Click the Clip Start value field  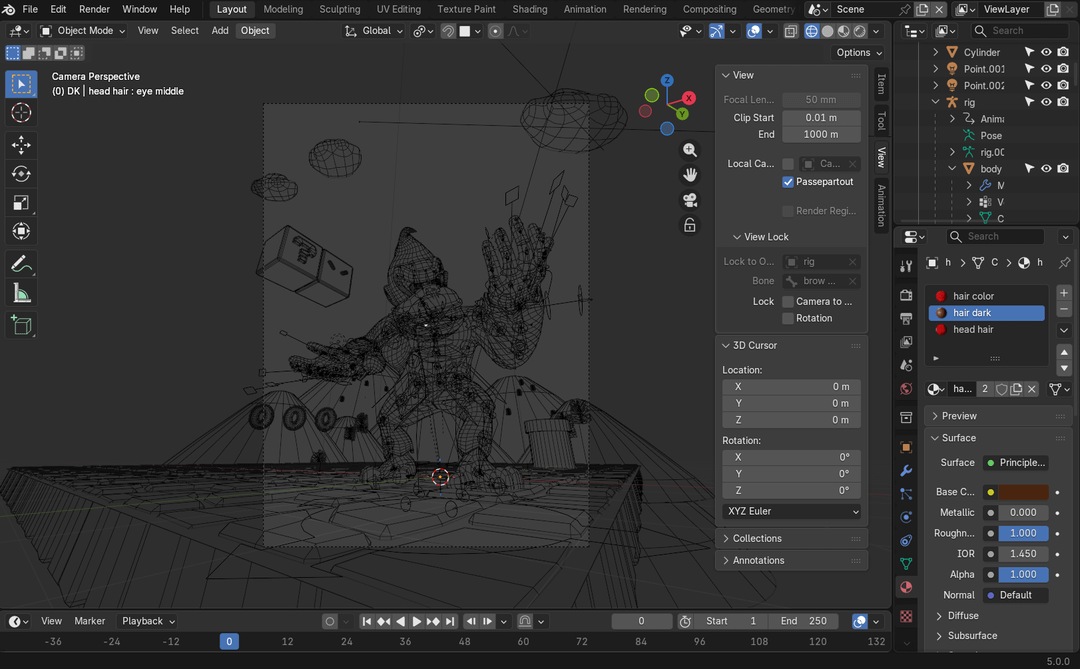pyautogui.click(x=821, y=117)
